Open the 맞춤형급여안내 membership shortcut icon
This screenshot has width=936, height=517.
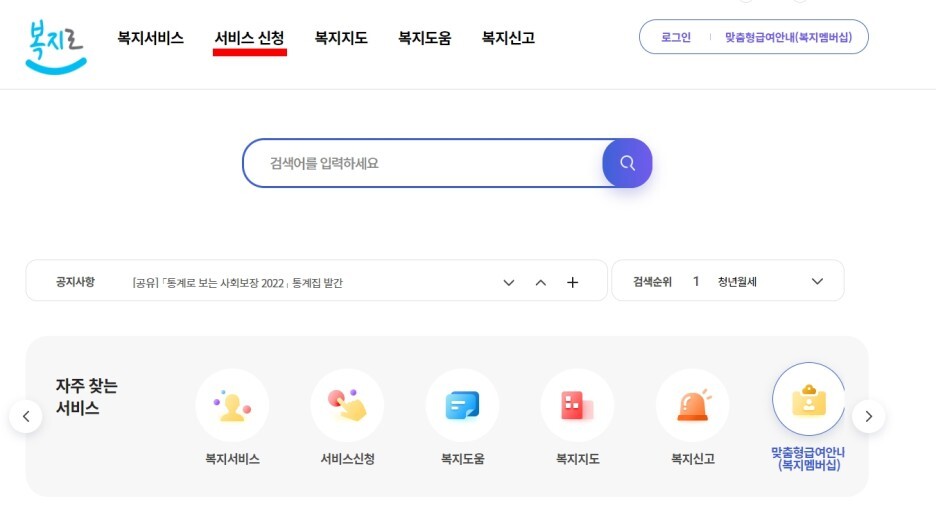point(809,399)
